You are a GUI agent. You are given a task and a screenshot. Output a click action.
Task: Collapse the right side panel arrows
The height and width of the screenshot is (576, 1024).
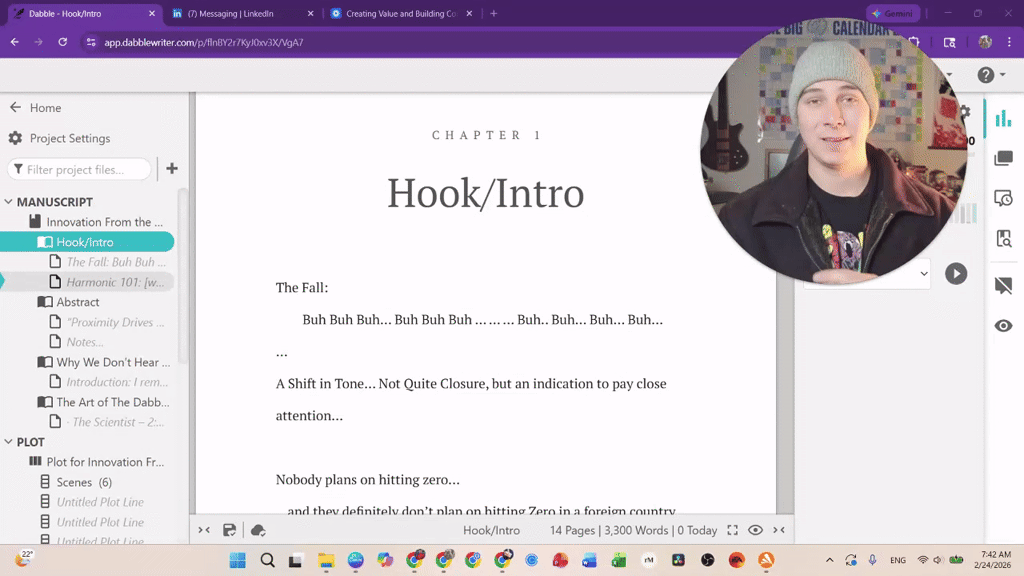coord(778,530)
